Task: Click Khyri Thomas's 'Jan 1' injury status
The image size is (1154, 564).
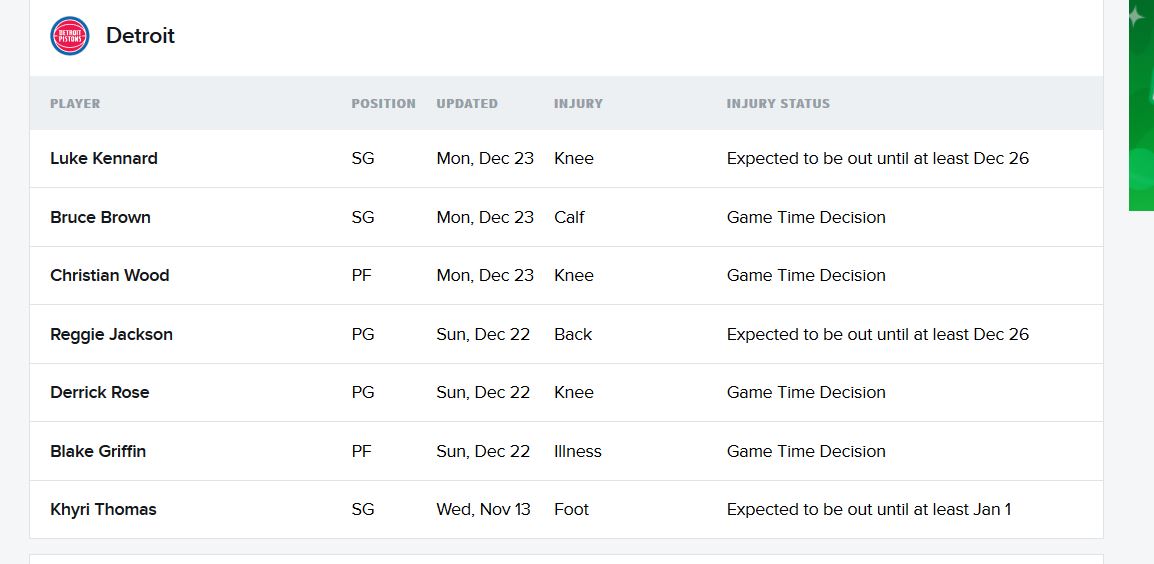Action: 868,509
